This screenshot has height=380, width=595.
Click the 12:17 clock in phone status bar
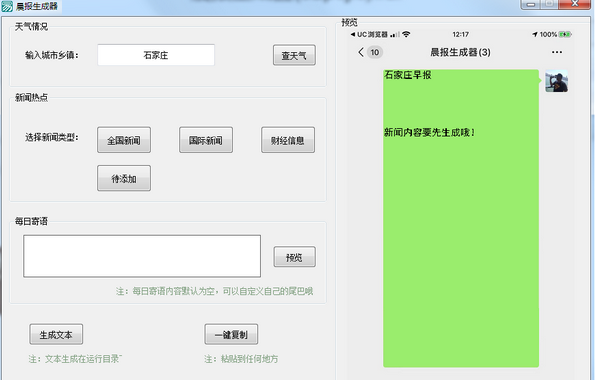click(461, 34)
